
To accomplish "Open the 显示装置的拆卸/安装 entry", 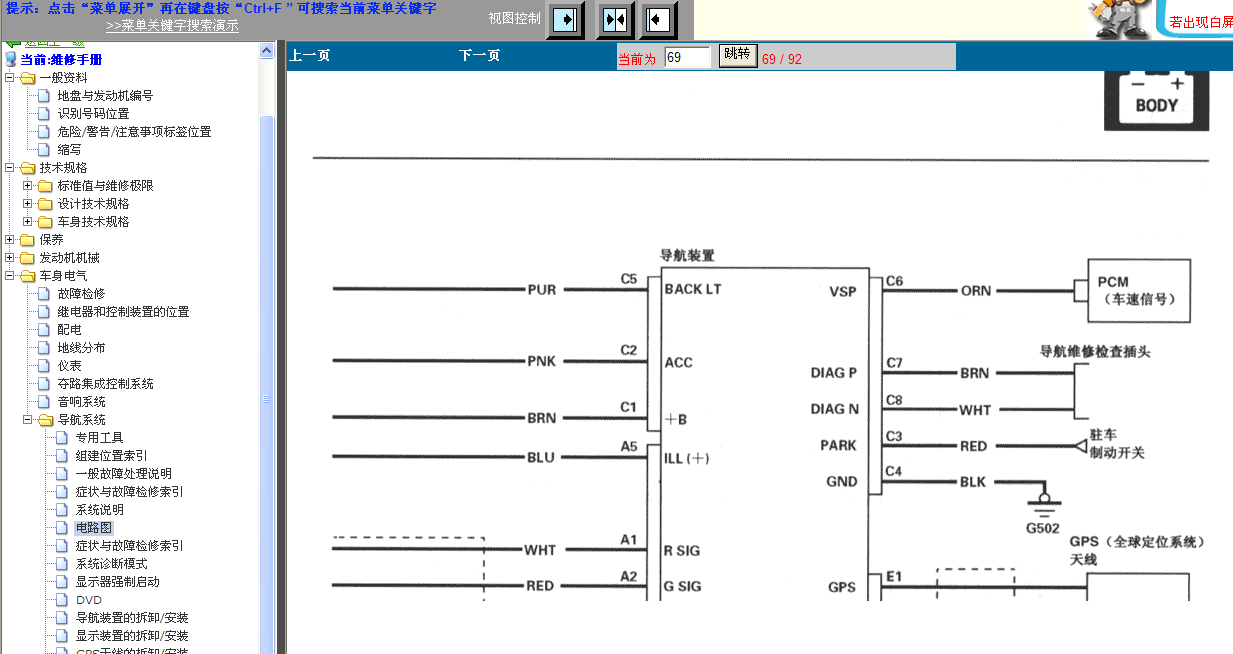I will [x=132, y=636].
